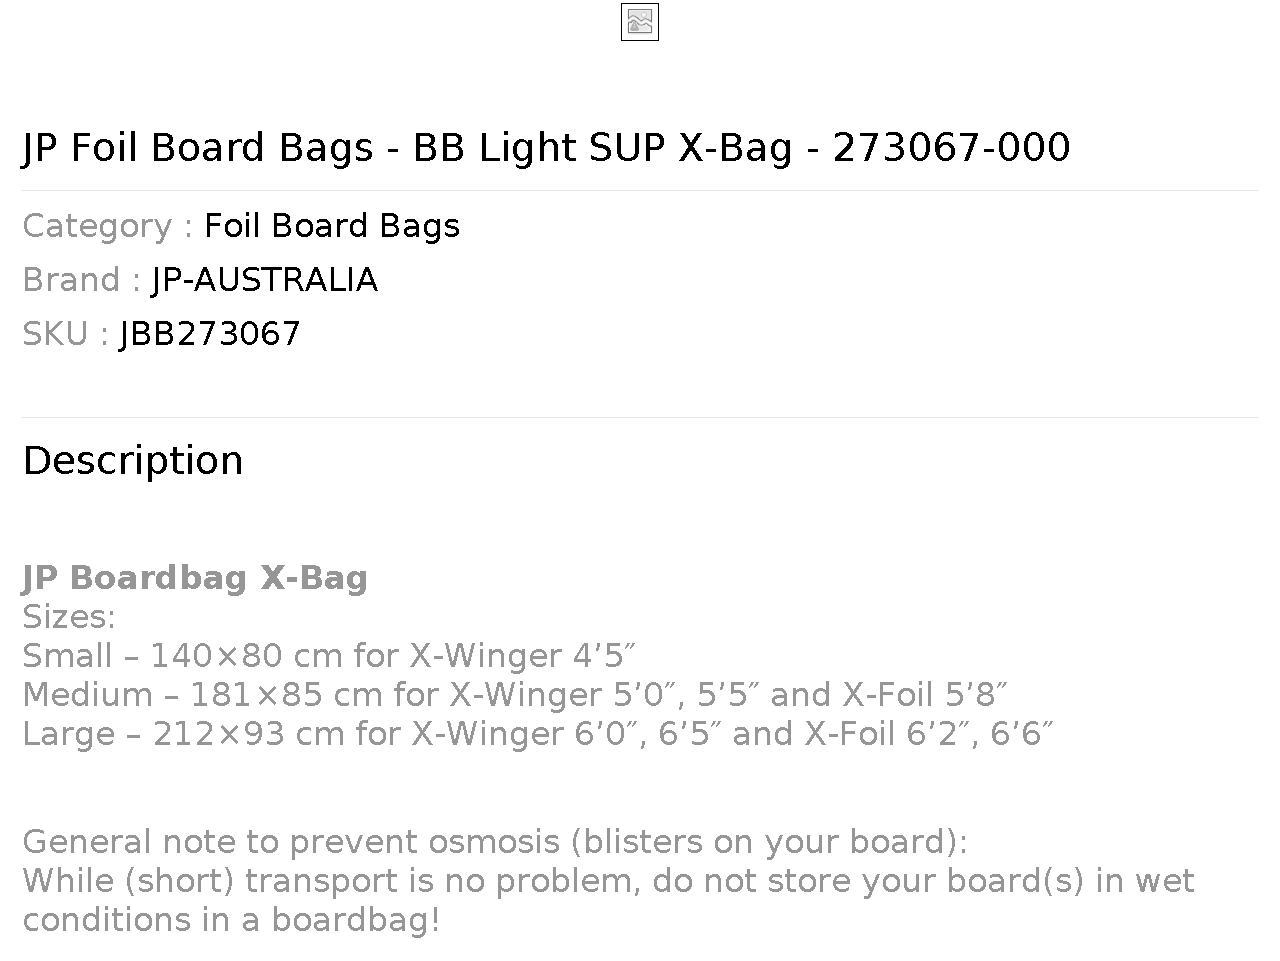Click the X-Winger 4'5" text in the Small line
Viewport: 1280px width, 961px height.
[523, 656]
